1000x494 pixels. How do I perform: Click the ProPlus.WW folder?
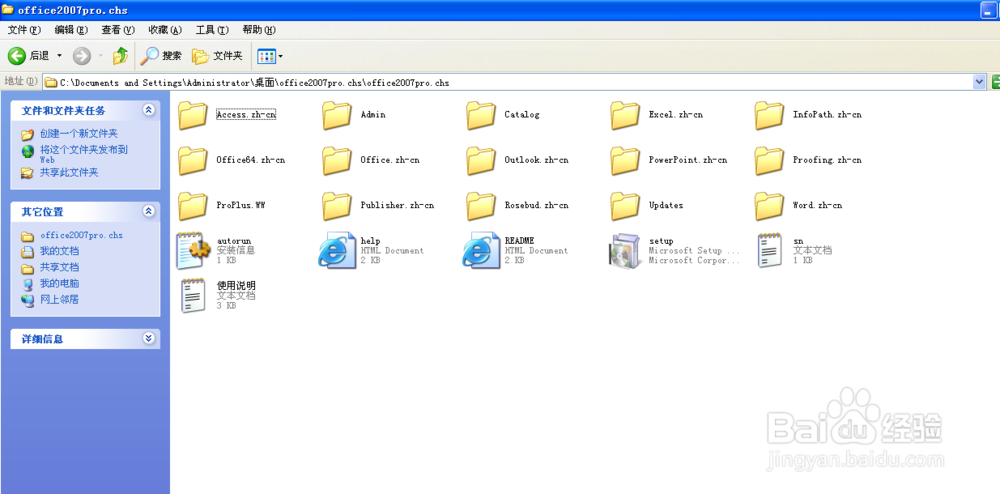click(221, 205)
